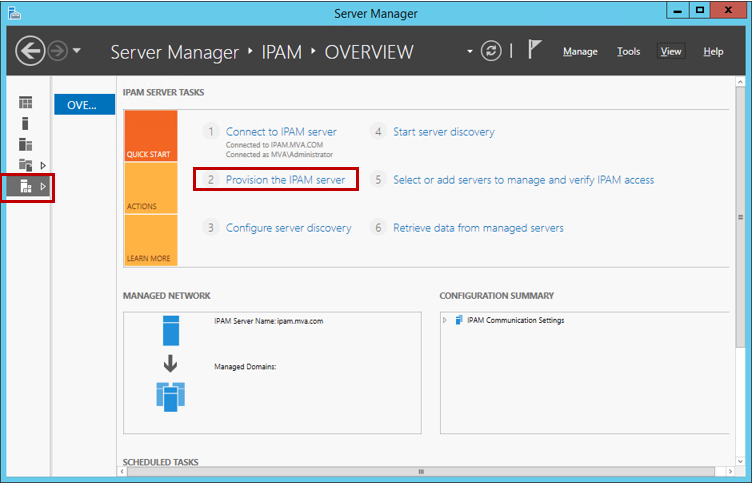Select the Local Server sidebar icon
The height and width of the screenshot is (483, 752).
(25, 123)
